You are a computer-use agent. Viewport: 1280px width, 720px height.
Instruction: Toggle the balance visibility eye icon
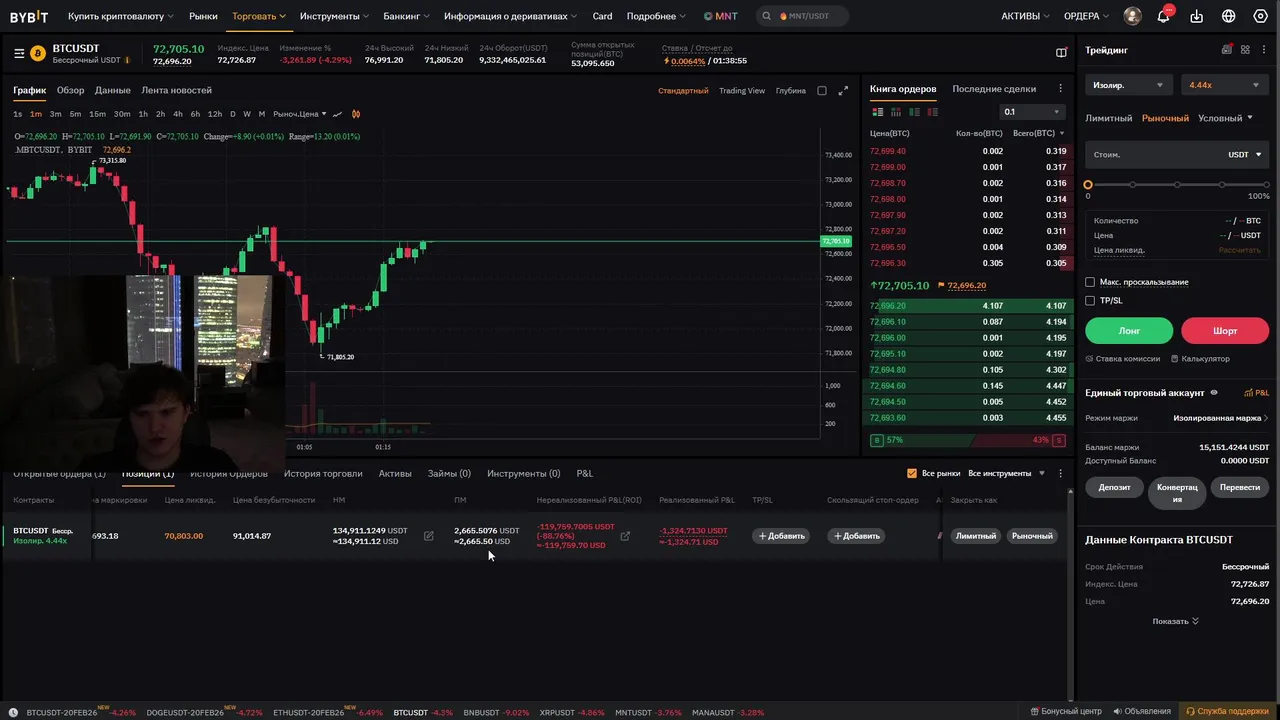[x=1214, y=393]
